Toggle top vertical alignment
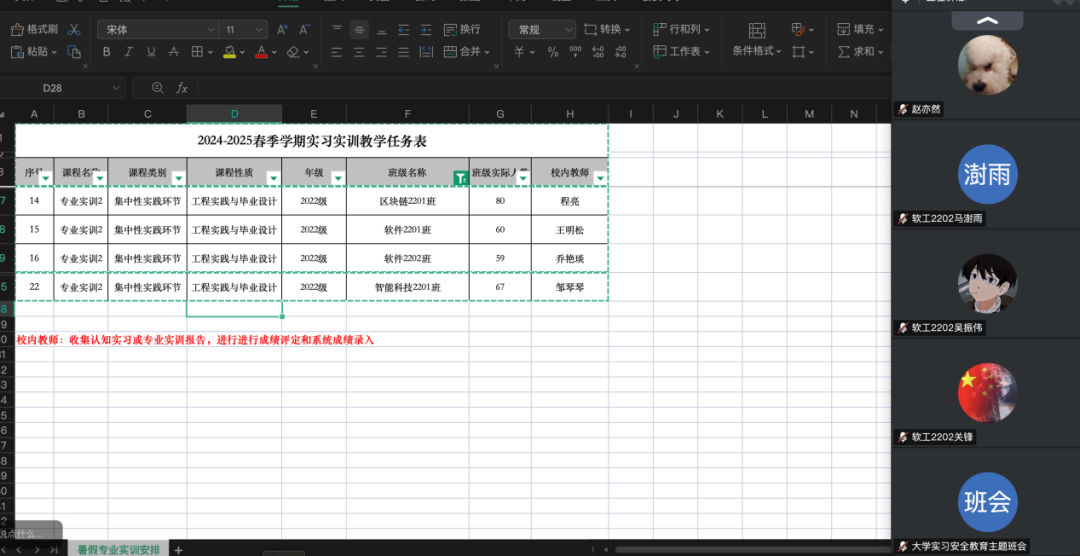The width and height of the screenshot is (1080, 556). tap(337, 30)
